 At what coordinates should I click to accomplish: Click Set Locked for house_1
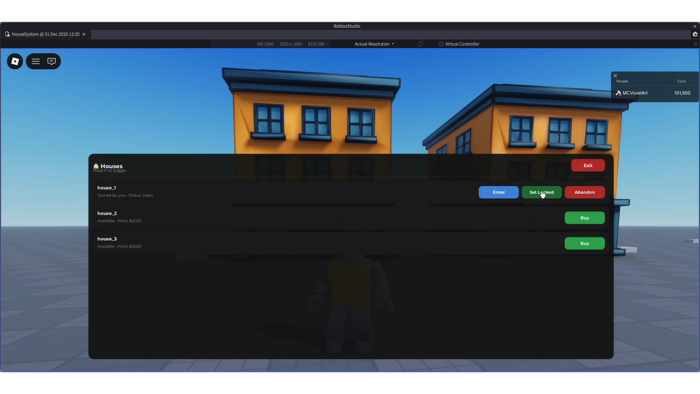[x=542, y=192]
